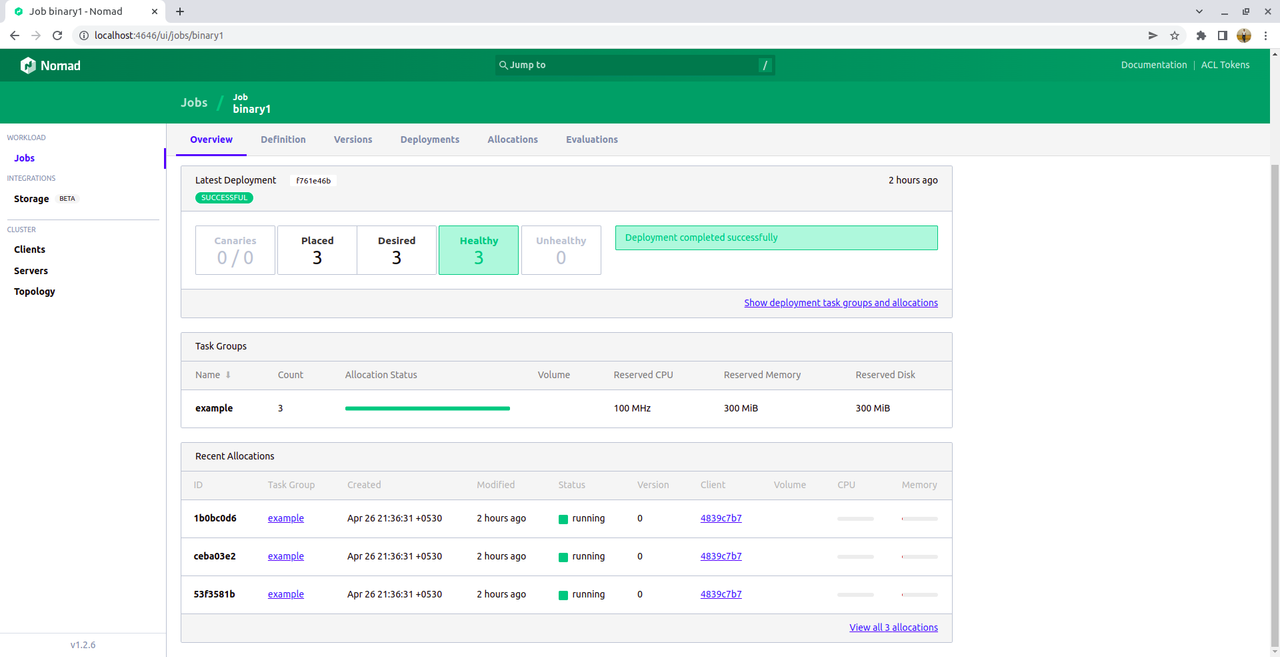
Task: Open client 4839c7b7 in 1b0bc0d6 row
Action: coord(721,518)
